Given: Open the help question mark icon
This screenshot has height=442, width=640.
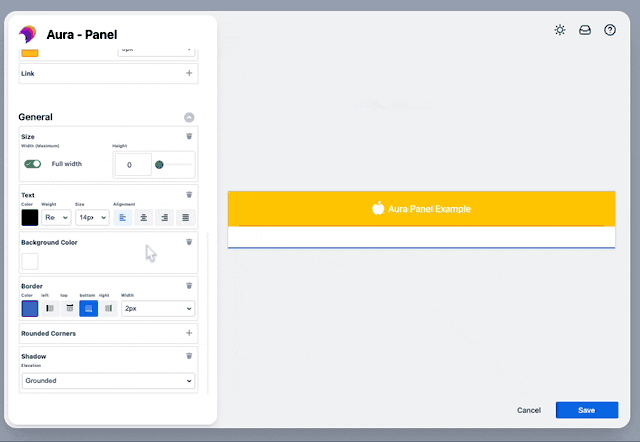Looking at the screenshot, I should (x=610, y=30).
